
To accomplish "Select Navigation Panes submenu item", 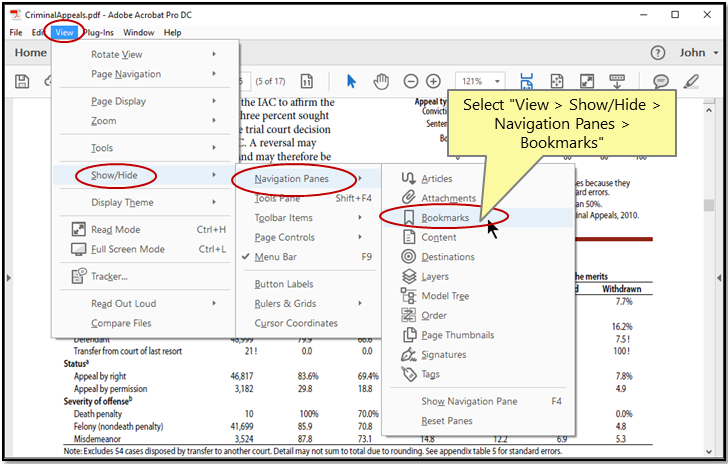I will coord(309,179).
